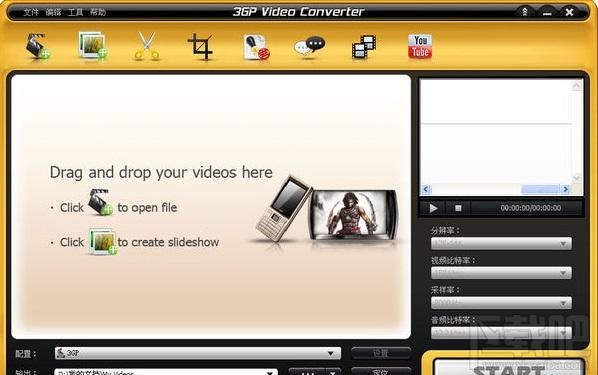This screenshot has width=598, height=375.
Task: Click the browse '...' button next to output path
Action: [x=307, y=372]
